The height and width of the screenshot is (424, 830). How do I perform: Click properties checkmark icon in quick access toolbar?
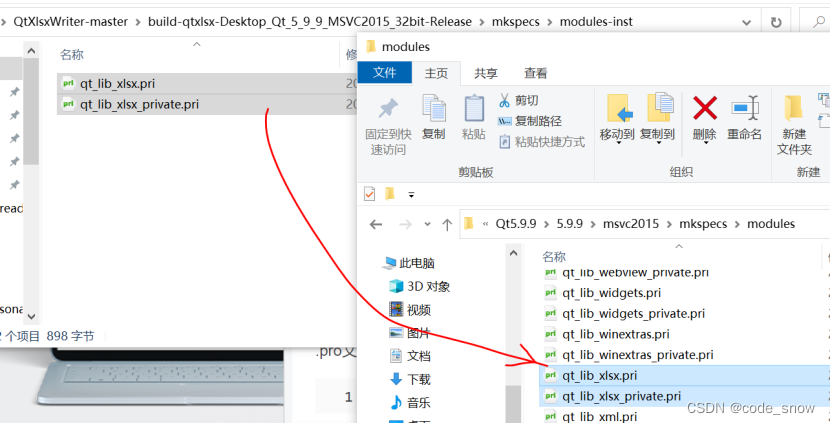tap(369, 194)
